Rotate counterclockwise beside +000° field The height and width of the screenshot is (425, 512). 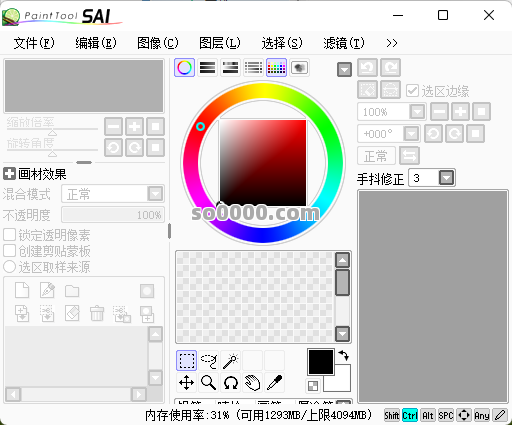[433, 134]
